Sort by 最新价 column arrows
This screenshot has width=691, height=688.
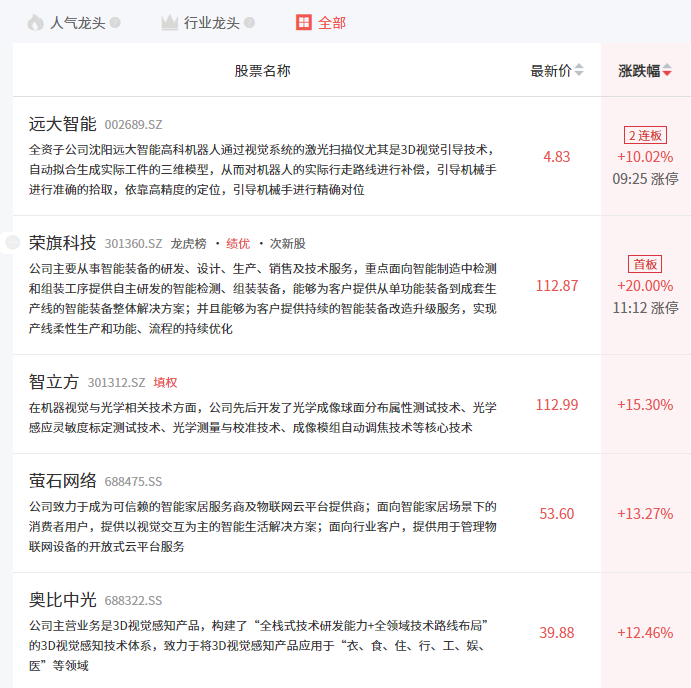580,70
